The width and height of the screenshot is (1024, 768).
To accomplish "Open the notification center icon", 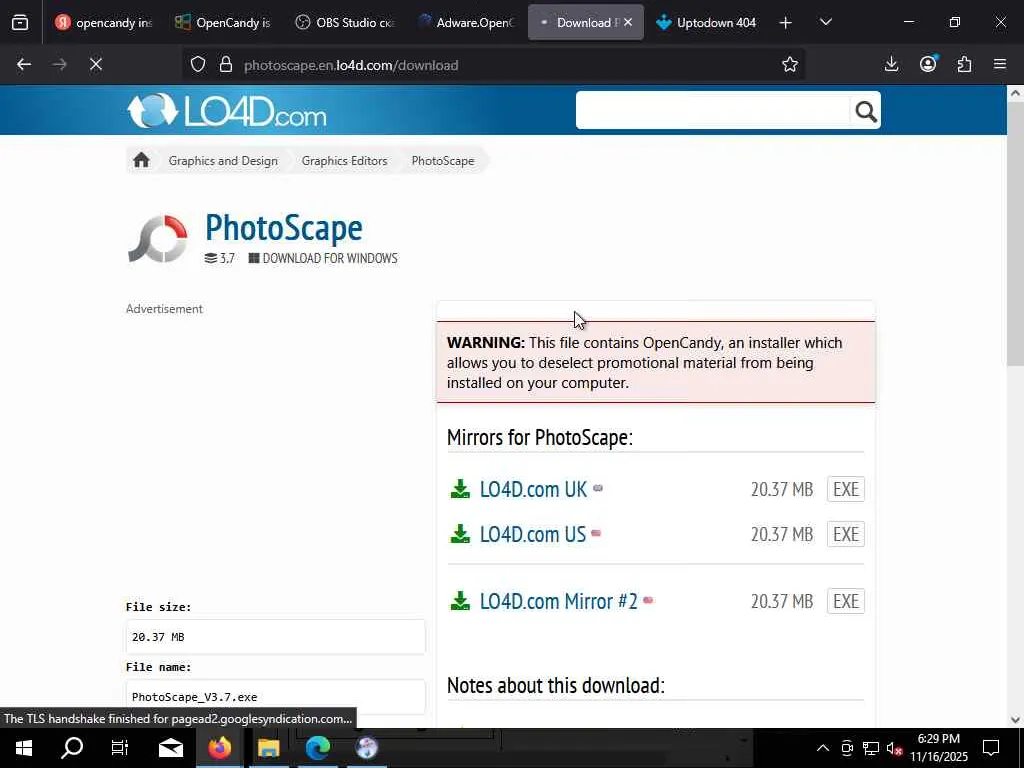I will point(991,748).
